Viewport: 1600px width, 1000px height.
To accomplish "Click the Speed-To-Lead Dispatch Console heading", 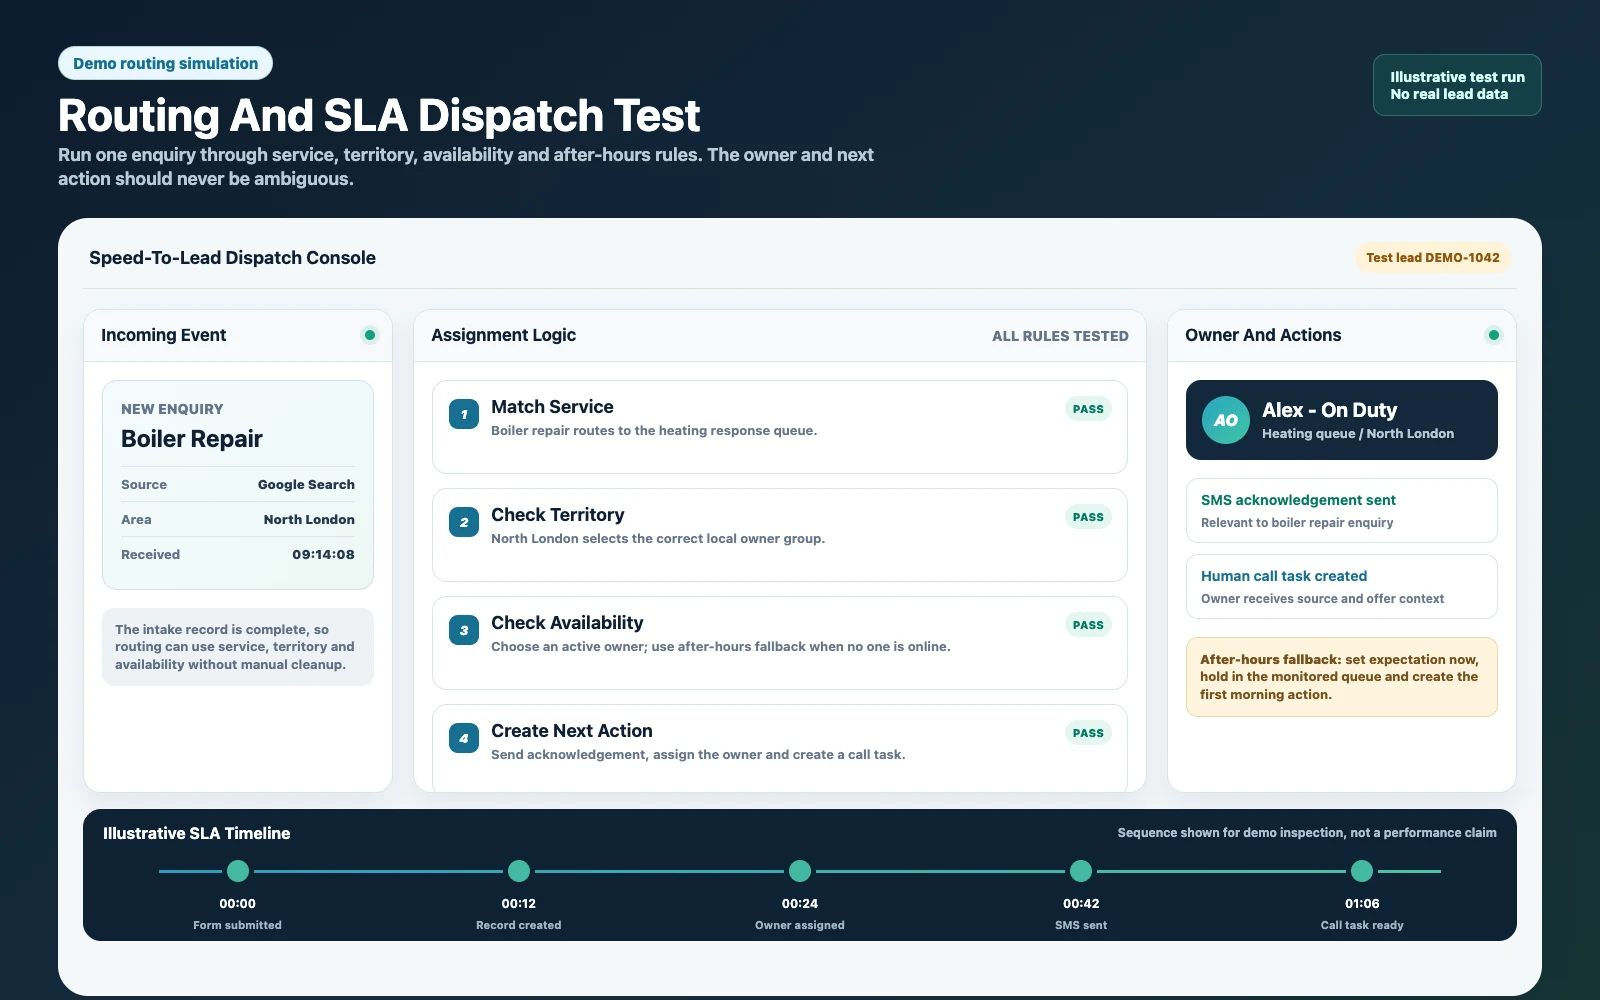I will 232,258.
